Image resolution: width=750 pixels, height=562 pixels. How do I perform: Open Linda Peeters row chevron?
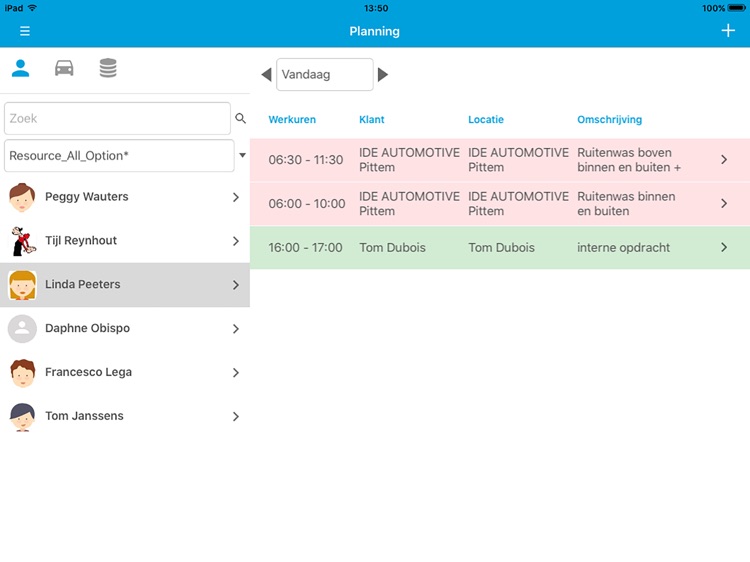click(236, 285)
